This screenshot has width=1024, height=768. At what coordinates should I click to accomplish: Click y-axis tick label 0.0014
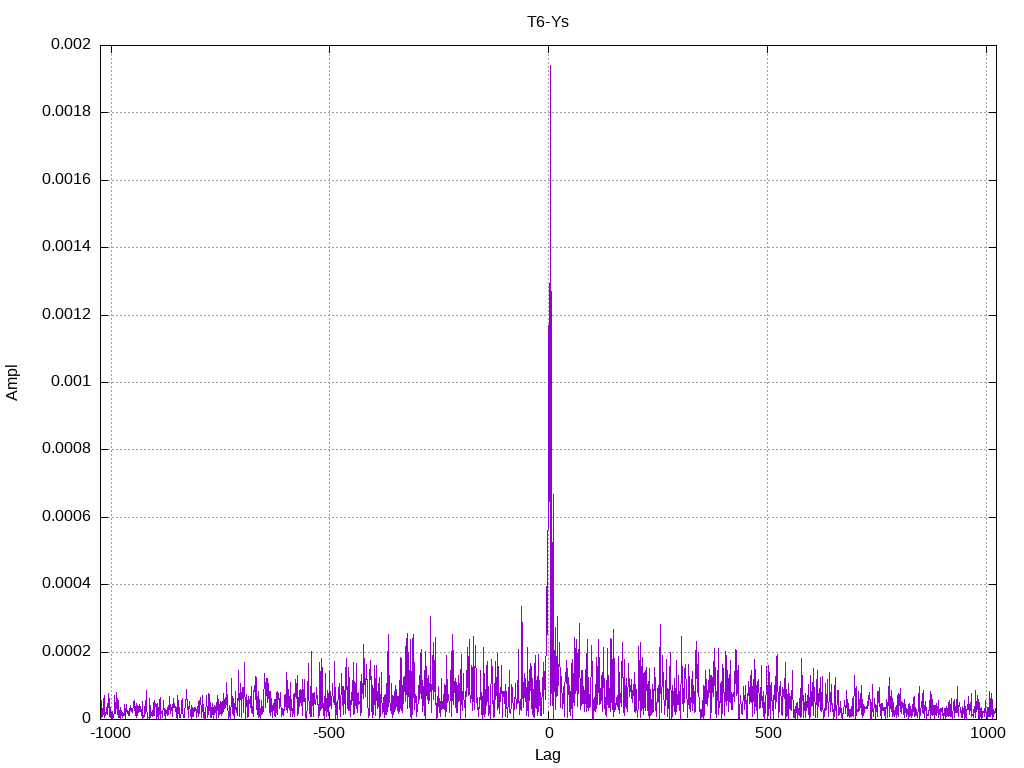coord(66,247)
